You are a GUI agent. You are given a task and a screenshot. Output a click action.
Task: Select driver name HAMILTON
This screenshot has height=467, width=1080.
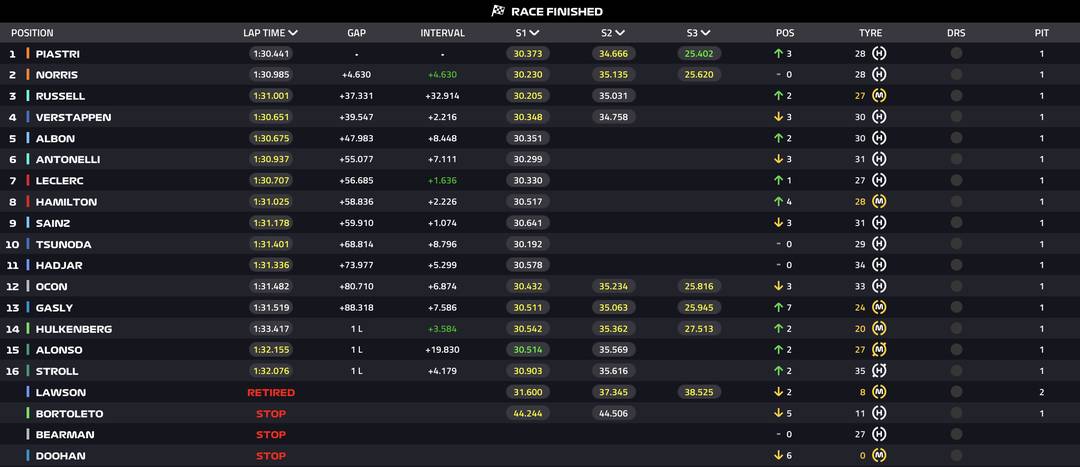66,202
